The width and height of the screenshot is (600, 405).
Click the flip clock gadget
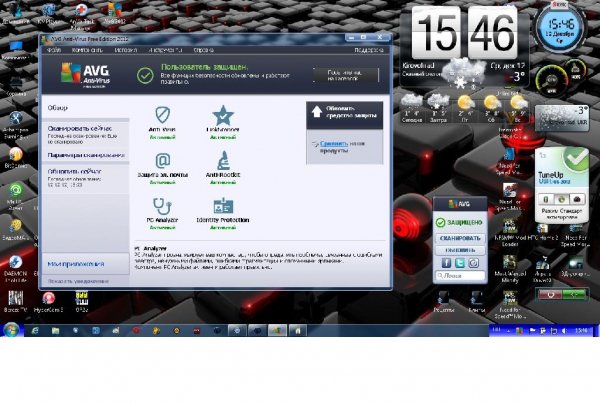click(x=465, y=34)
